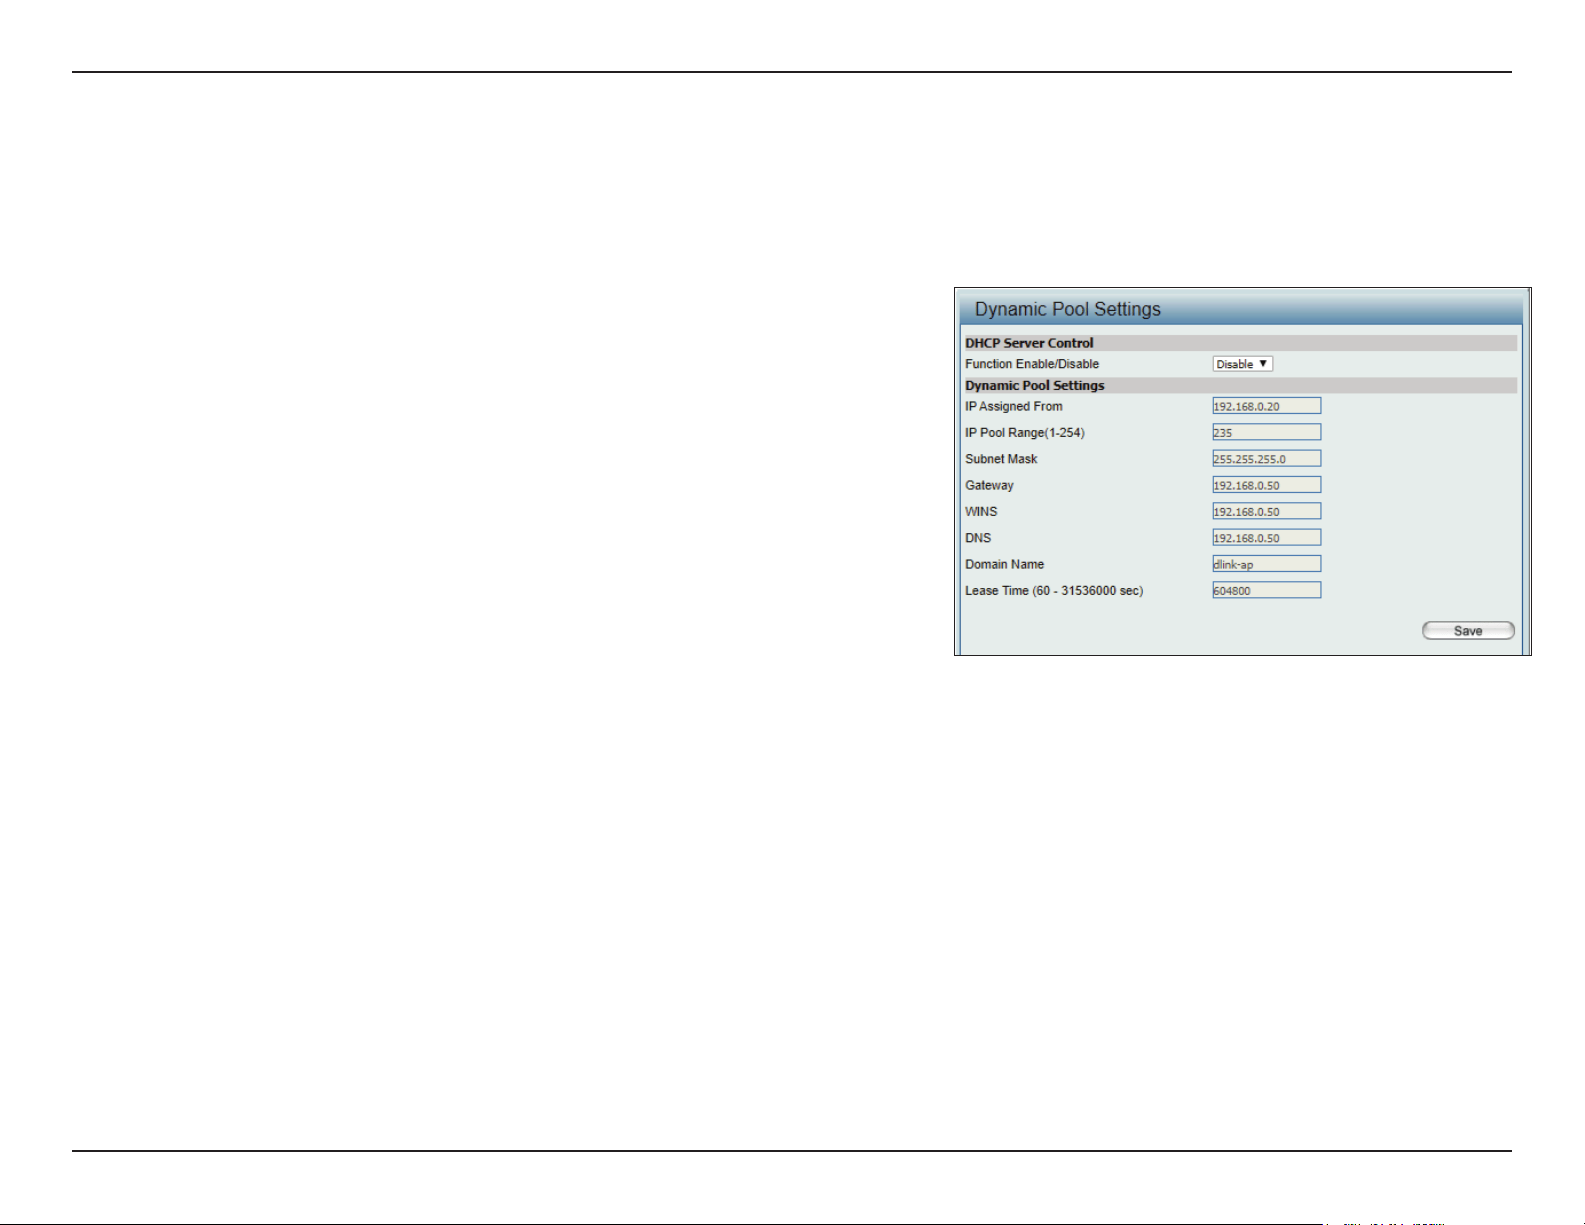Click the 'DHCP Server Control' section header
Viewport: 1585px width, 1225px height.
[1029, 343]
